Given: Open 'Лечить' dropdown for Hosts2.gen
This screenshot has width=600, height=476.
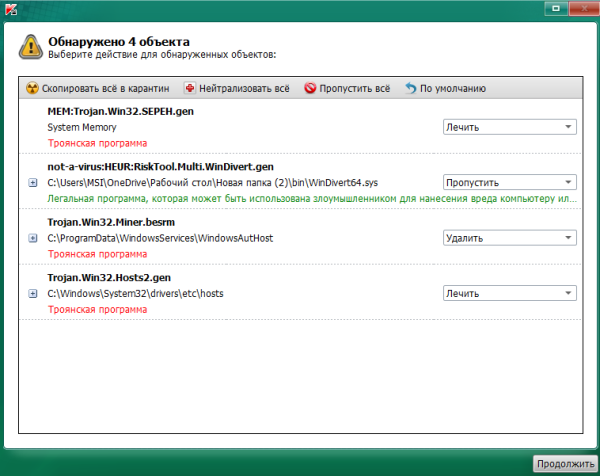Looking at the screenshot, I should (510, 293).
